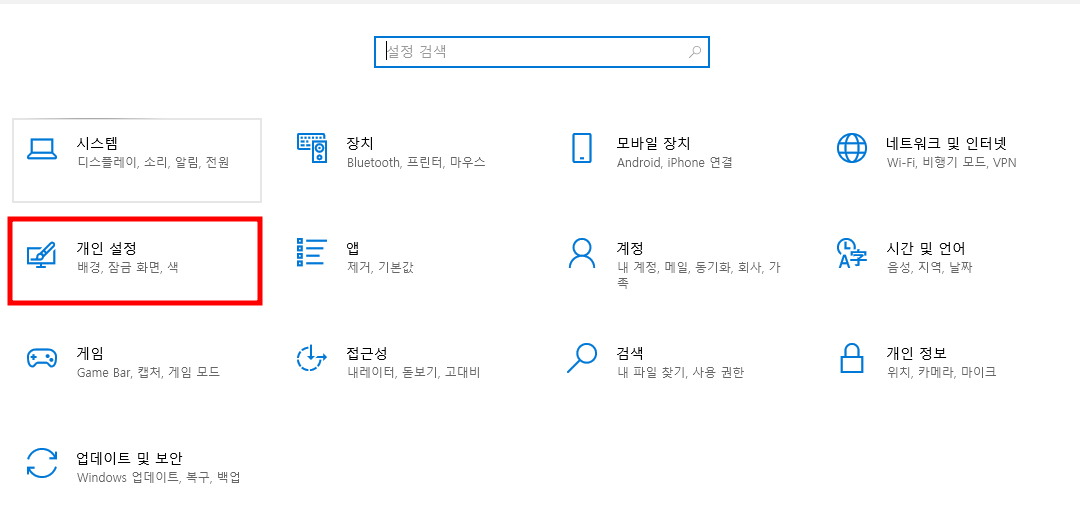The image size is (1080, 521).
Task: Click the text Game Bar, 캡처, 게임 모드
Action: pos(148,372)
